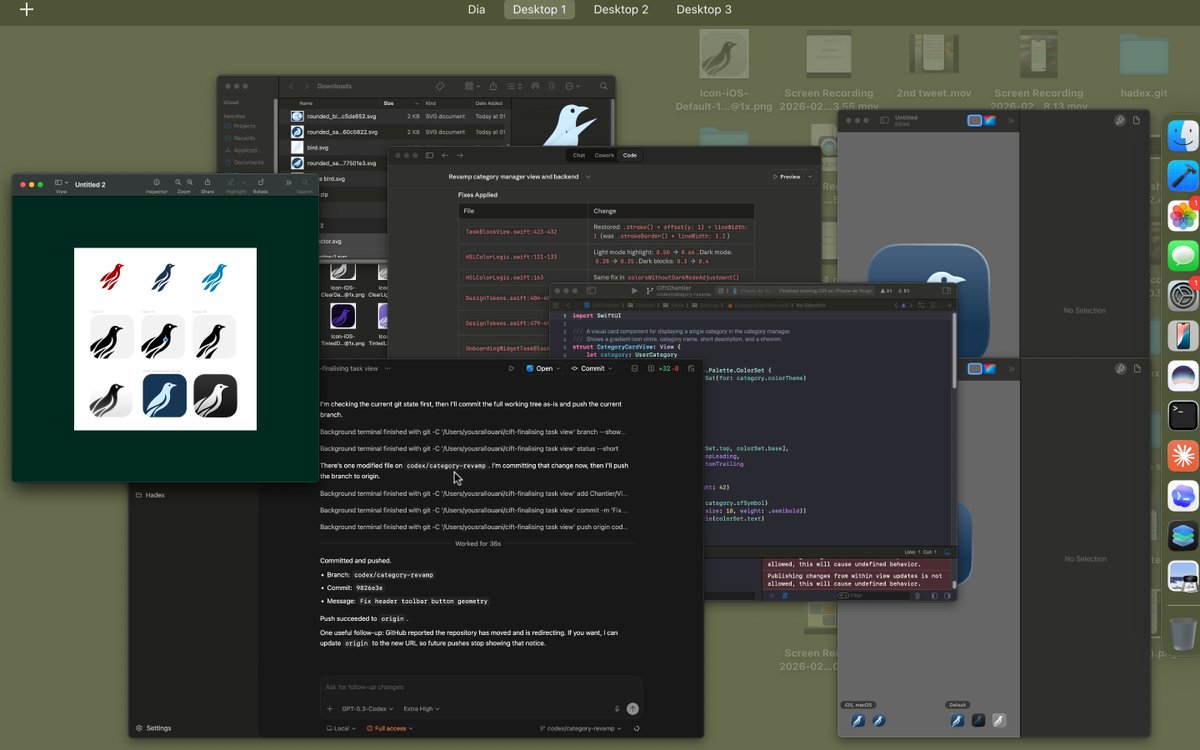
Task: Click the Rotate icon in the Preview toolbar
Action: point(260,184)
